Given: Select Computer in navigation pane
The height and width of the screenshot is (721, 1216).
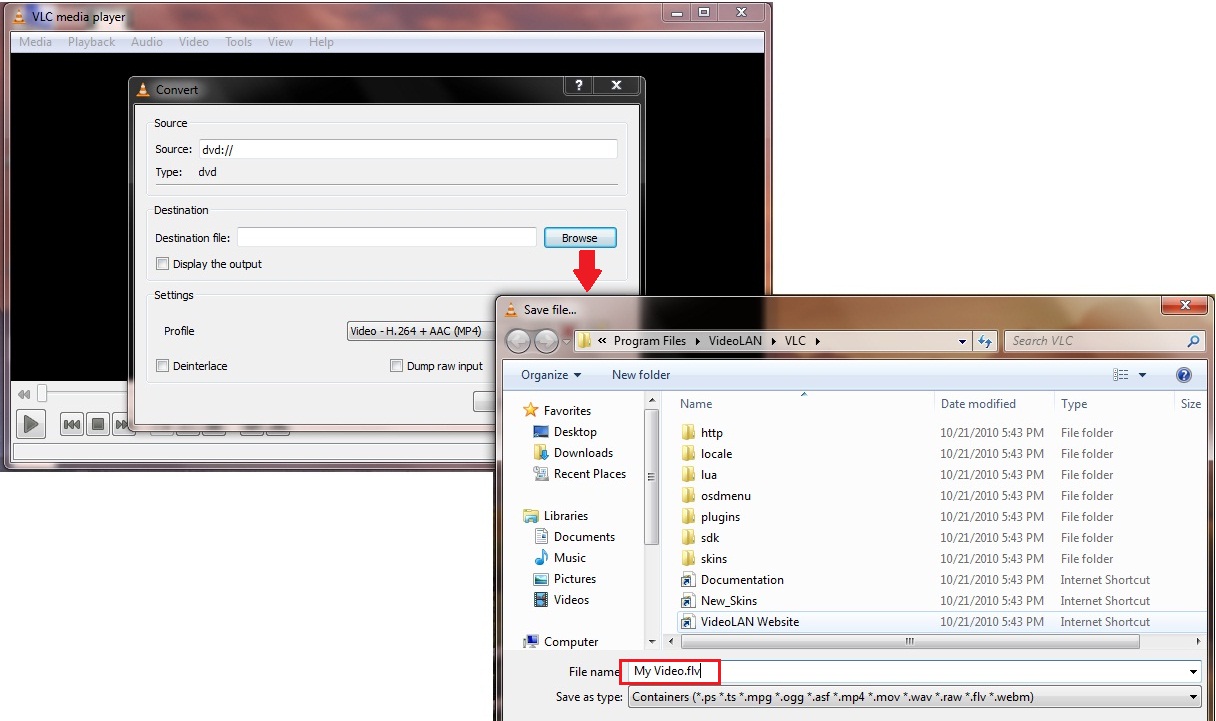Looking at the screenshot, I should click(x=571, y=642).
